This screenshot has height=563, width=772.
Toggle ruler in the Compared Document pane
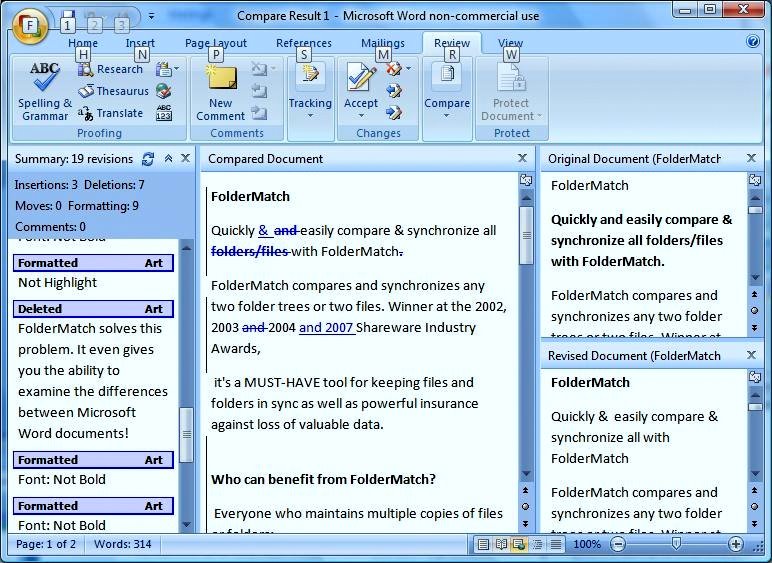tap(526, 180)
